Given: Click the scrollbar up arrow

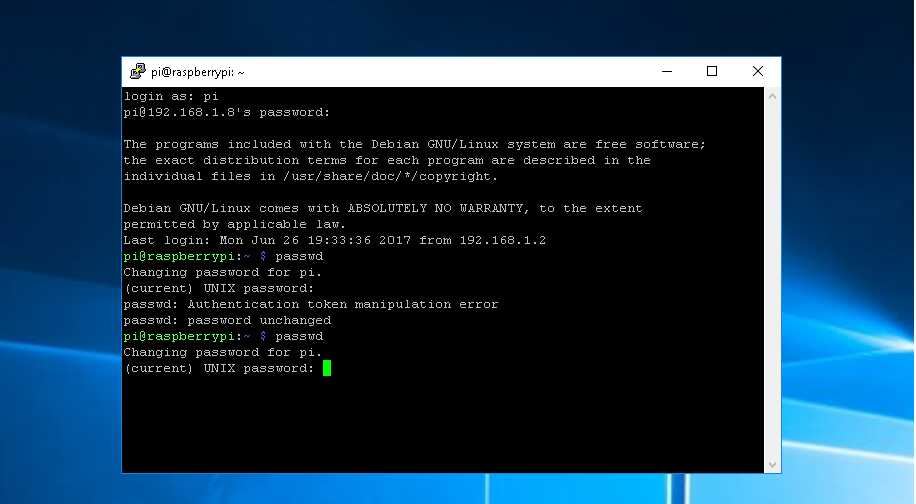Looking at the screenshot, I should [x=772, y=95].
